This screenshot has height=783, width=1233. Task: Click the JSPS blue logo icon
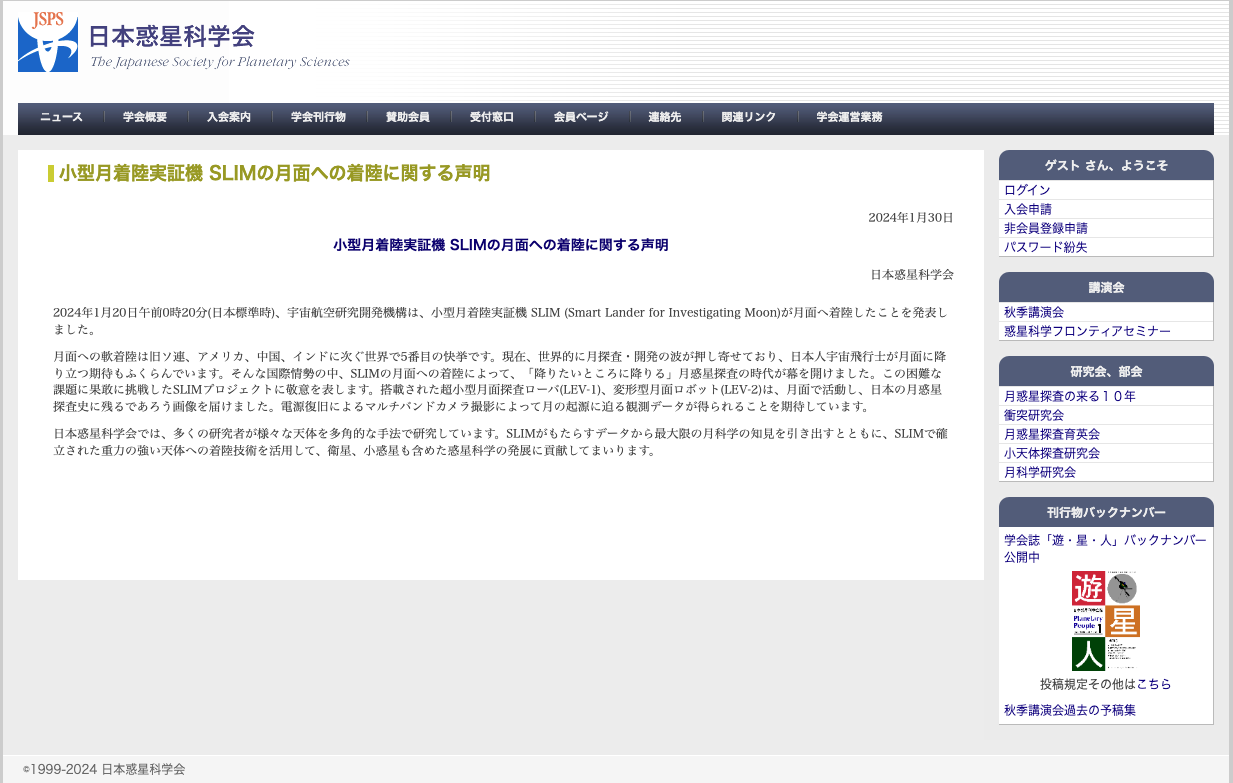pyautogui.click(x=48, y=41)
